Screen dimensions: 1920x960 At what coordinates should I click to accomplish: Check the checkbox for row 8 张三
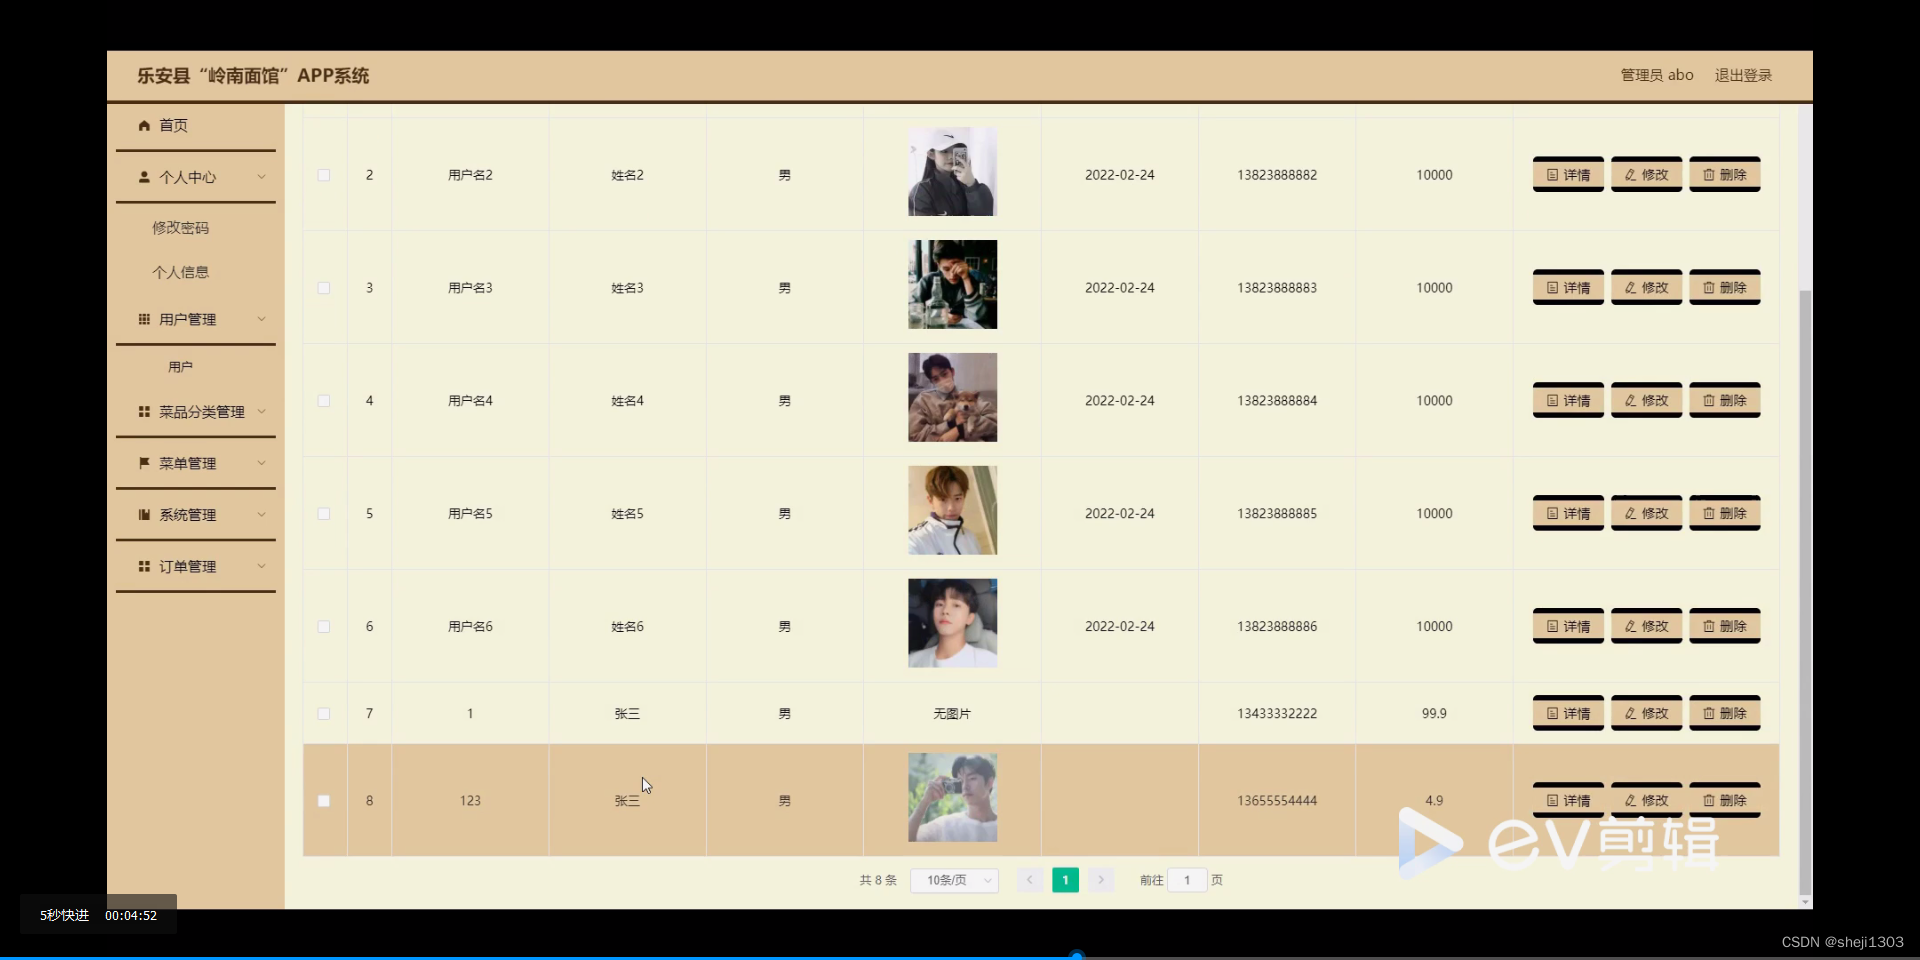(324, 801)
